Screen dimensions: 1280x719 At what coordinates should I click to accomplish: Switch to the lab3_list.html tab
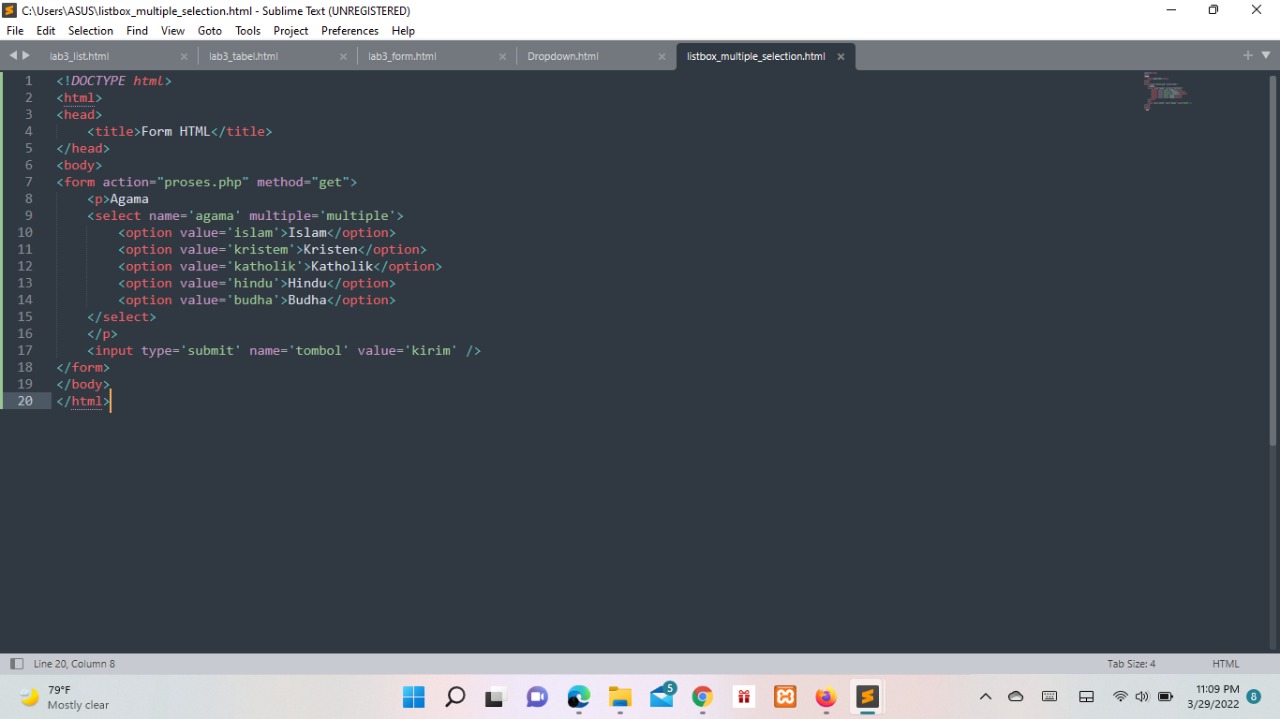(x=80, y=56)
